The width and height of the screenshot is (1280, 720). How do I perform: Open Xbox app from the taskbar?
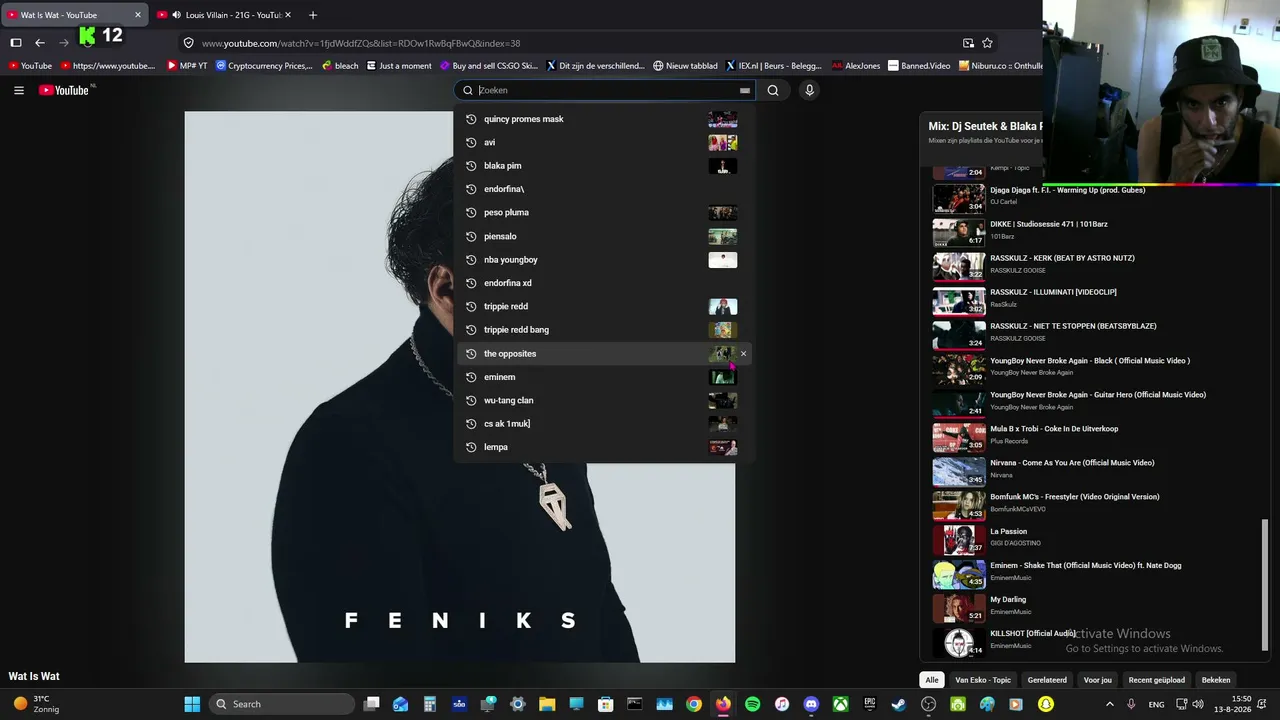(x=840, y=704)
